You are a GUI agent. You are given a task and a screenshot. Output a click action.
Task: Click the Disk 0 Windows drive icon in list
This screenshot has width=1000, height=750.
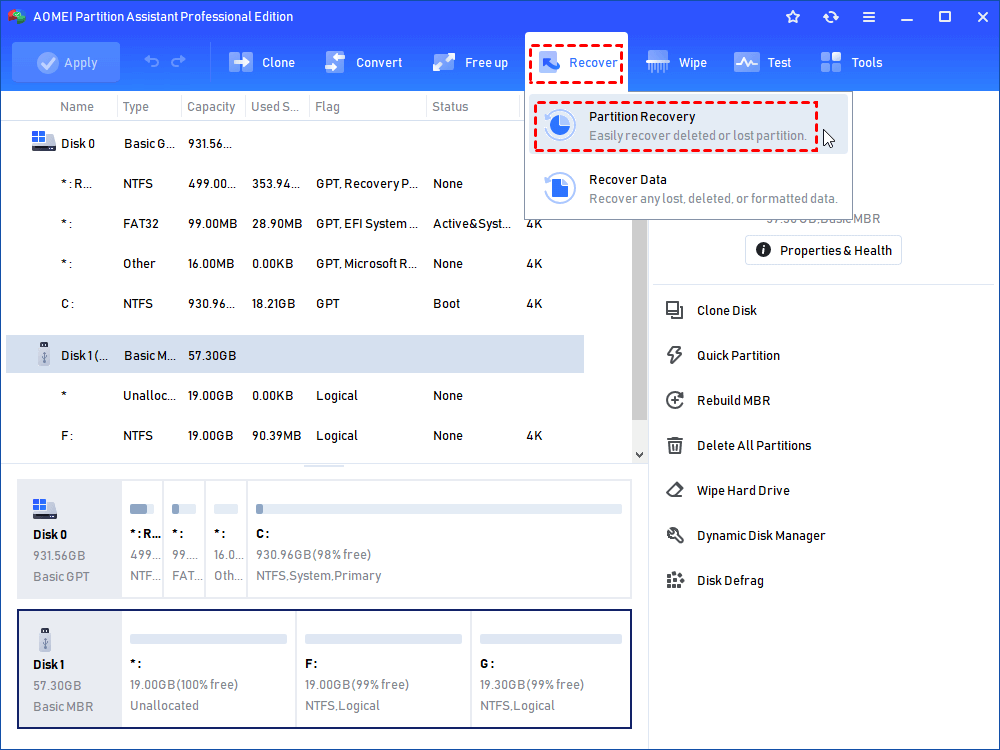coord(43,141)
